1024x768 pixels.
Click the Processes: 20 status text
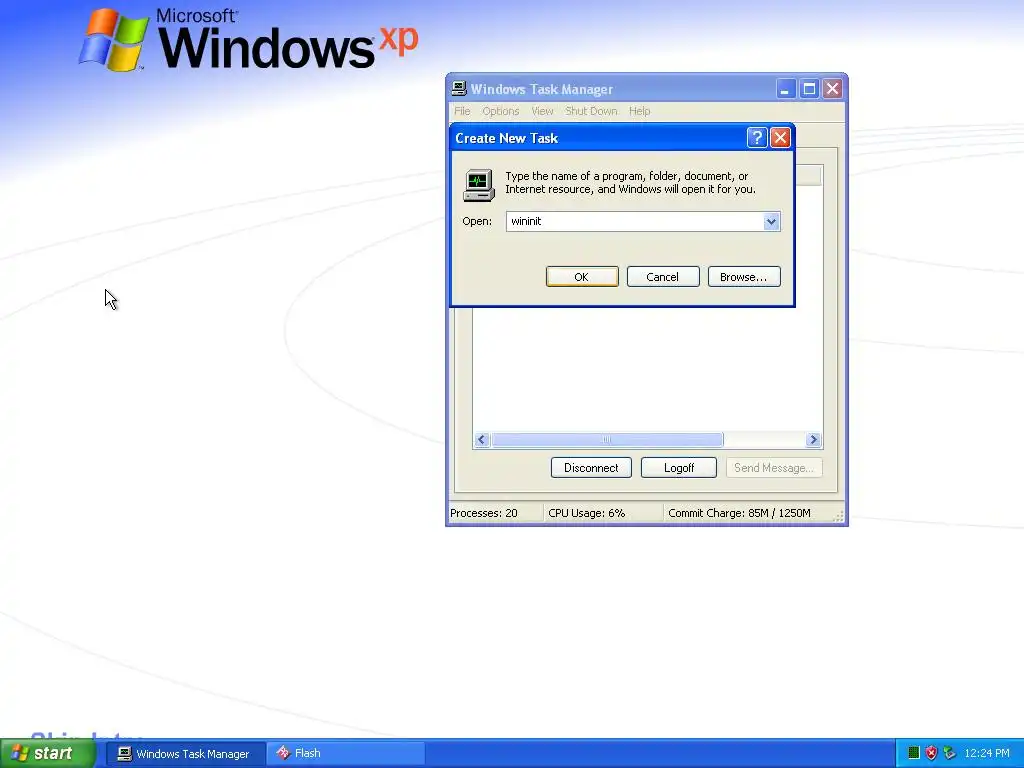pos(484,513)
